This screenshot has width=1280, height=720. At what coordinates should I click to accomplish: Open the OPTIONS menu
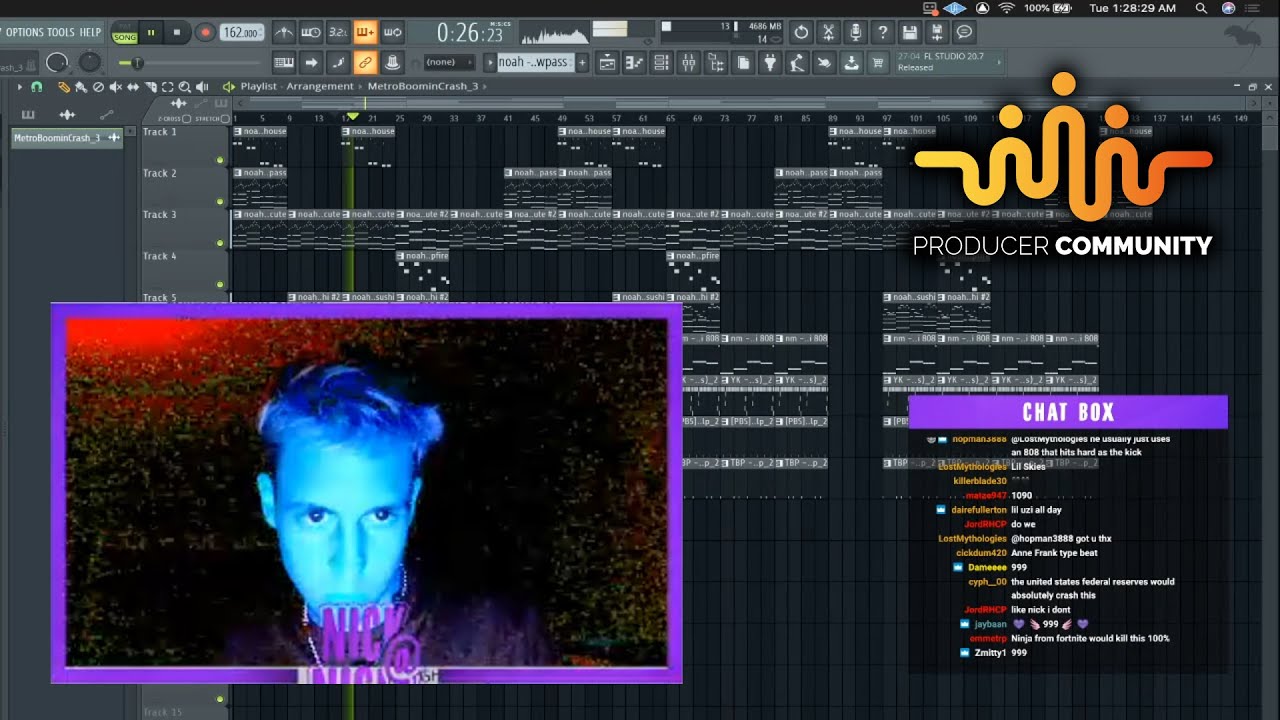click(x=24, y=32)
